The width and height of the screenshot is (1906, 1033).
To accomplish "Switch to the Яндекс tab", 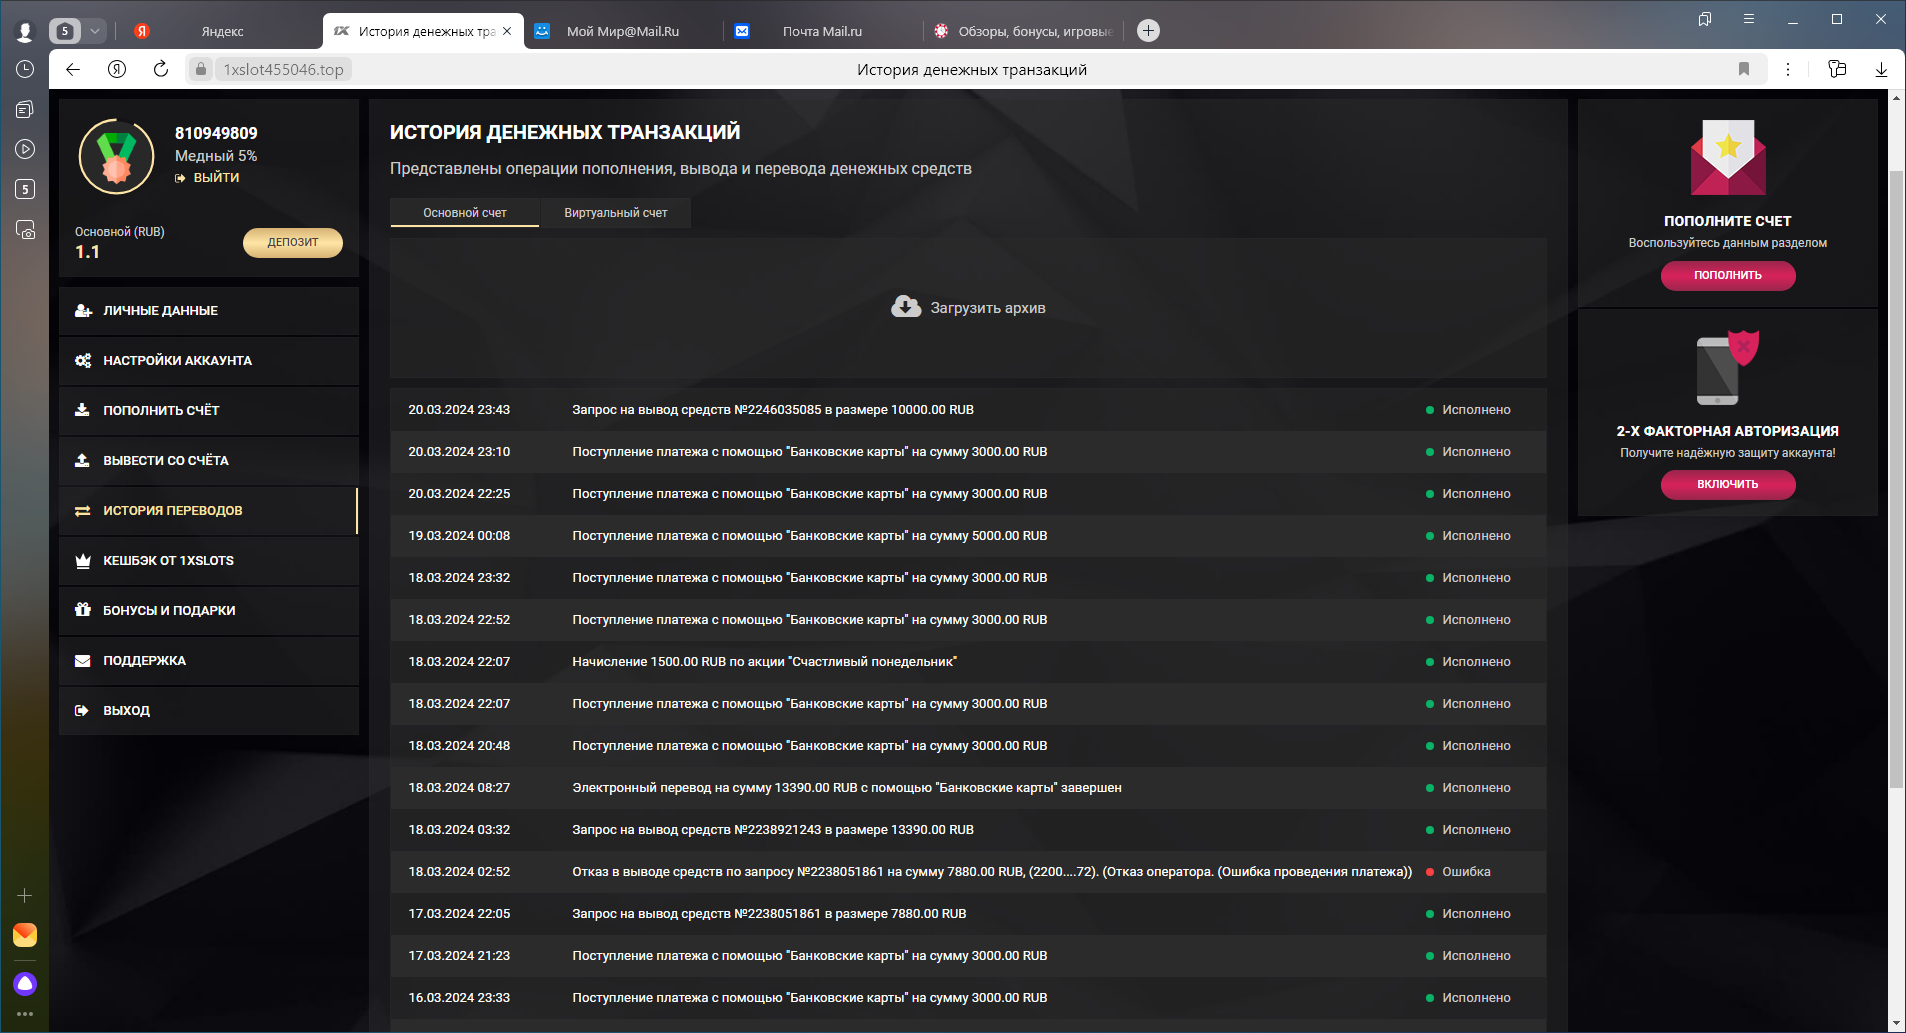I will tap(221, 31).
